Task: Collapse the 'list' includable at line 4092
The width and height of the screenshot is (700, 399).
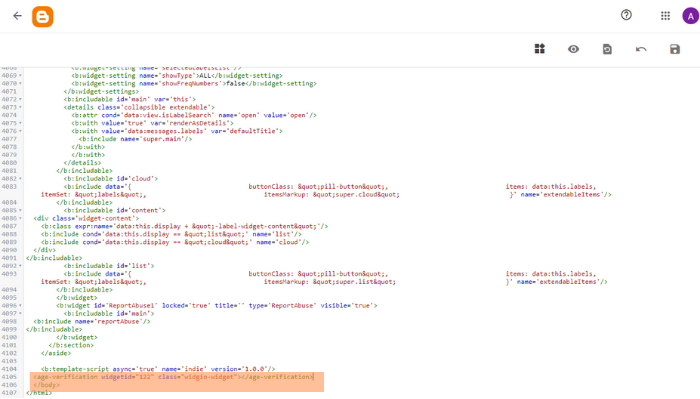Action: [21, 266]
